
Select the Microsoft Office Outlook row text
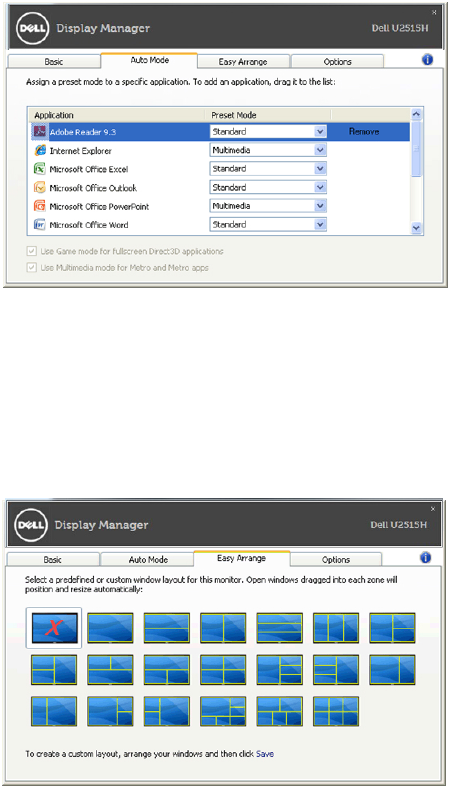93,188
